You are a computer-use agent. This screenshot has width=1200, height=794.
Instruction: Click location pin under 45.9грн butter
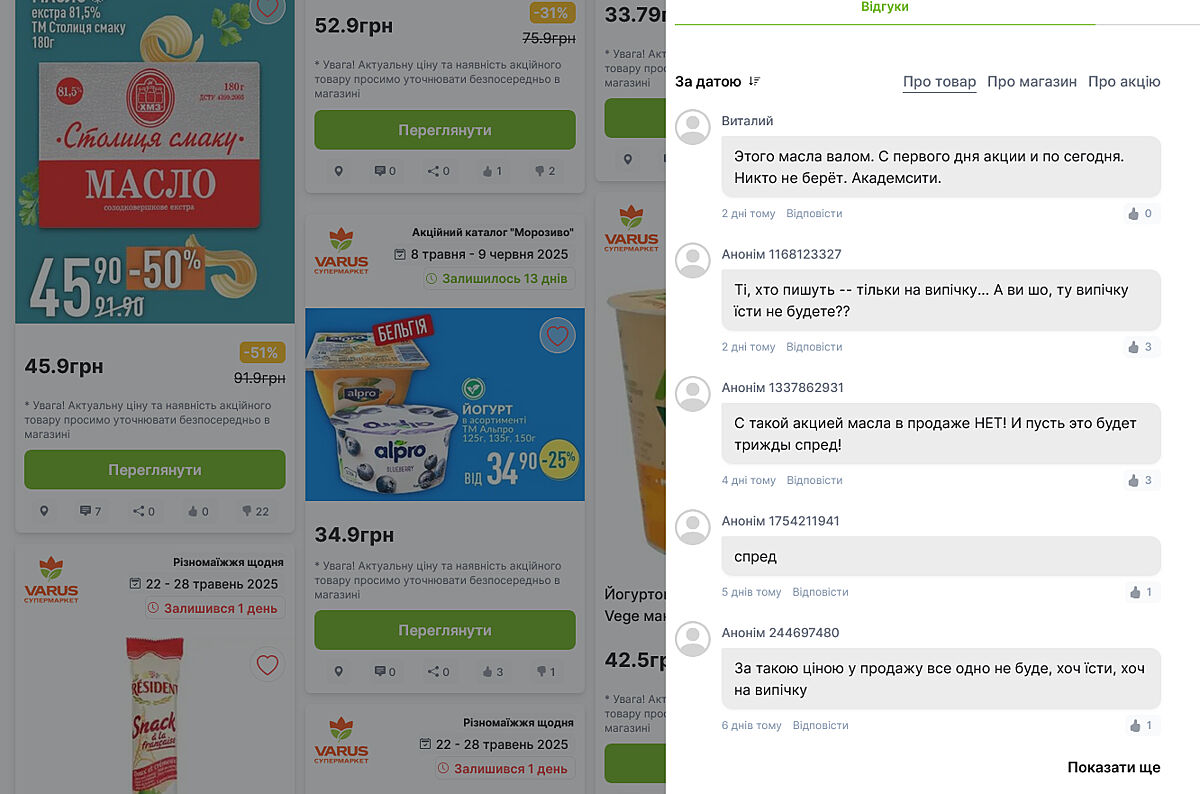tap(44, 511)
